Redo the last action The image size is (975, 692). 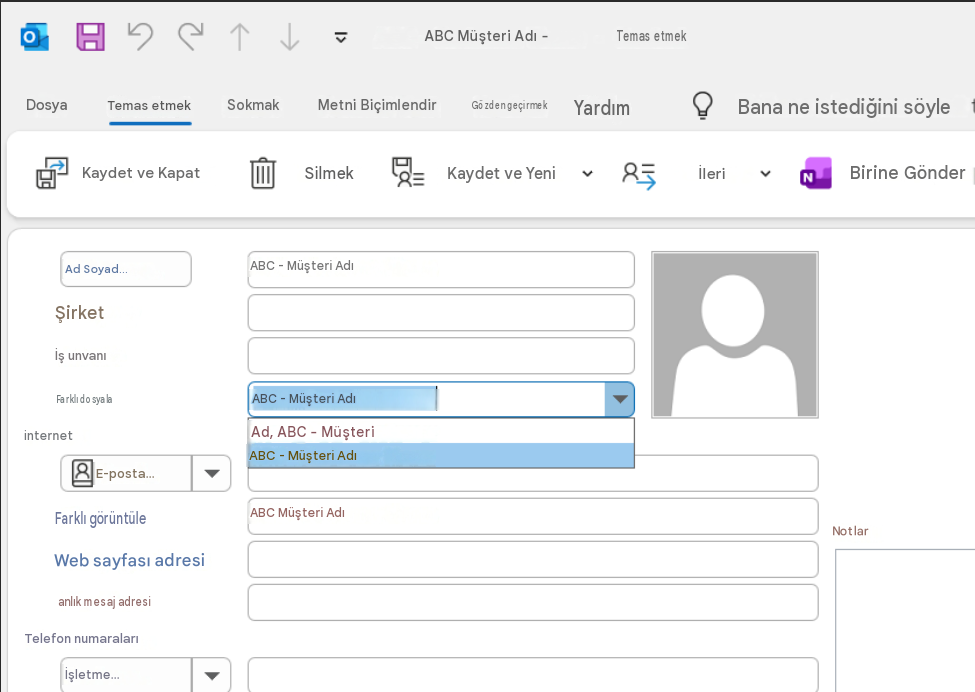[x=191, y=37]
